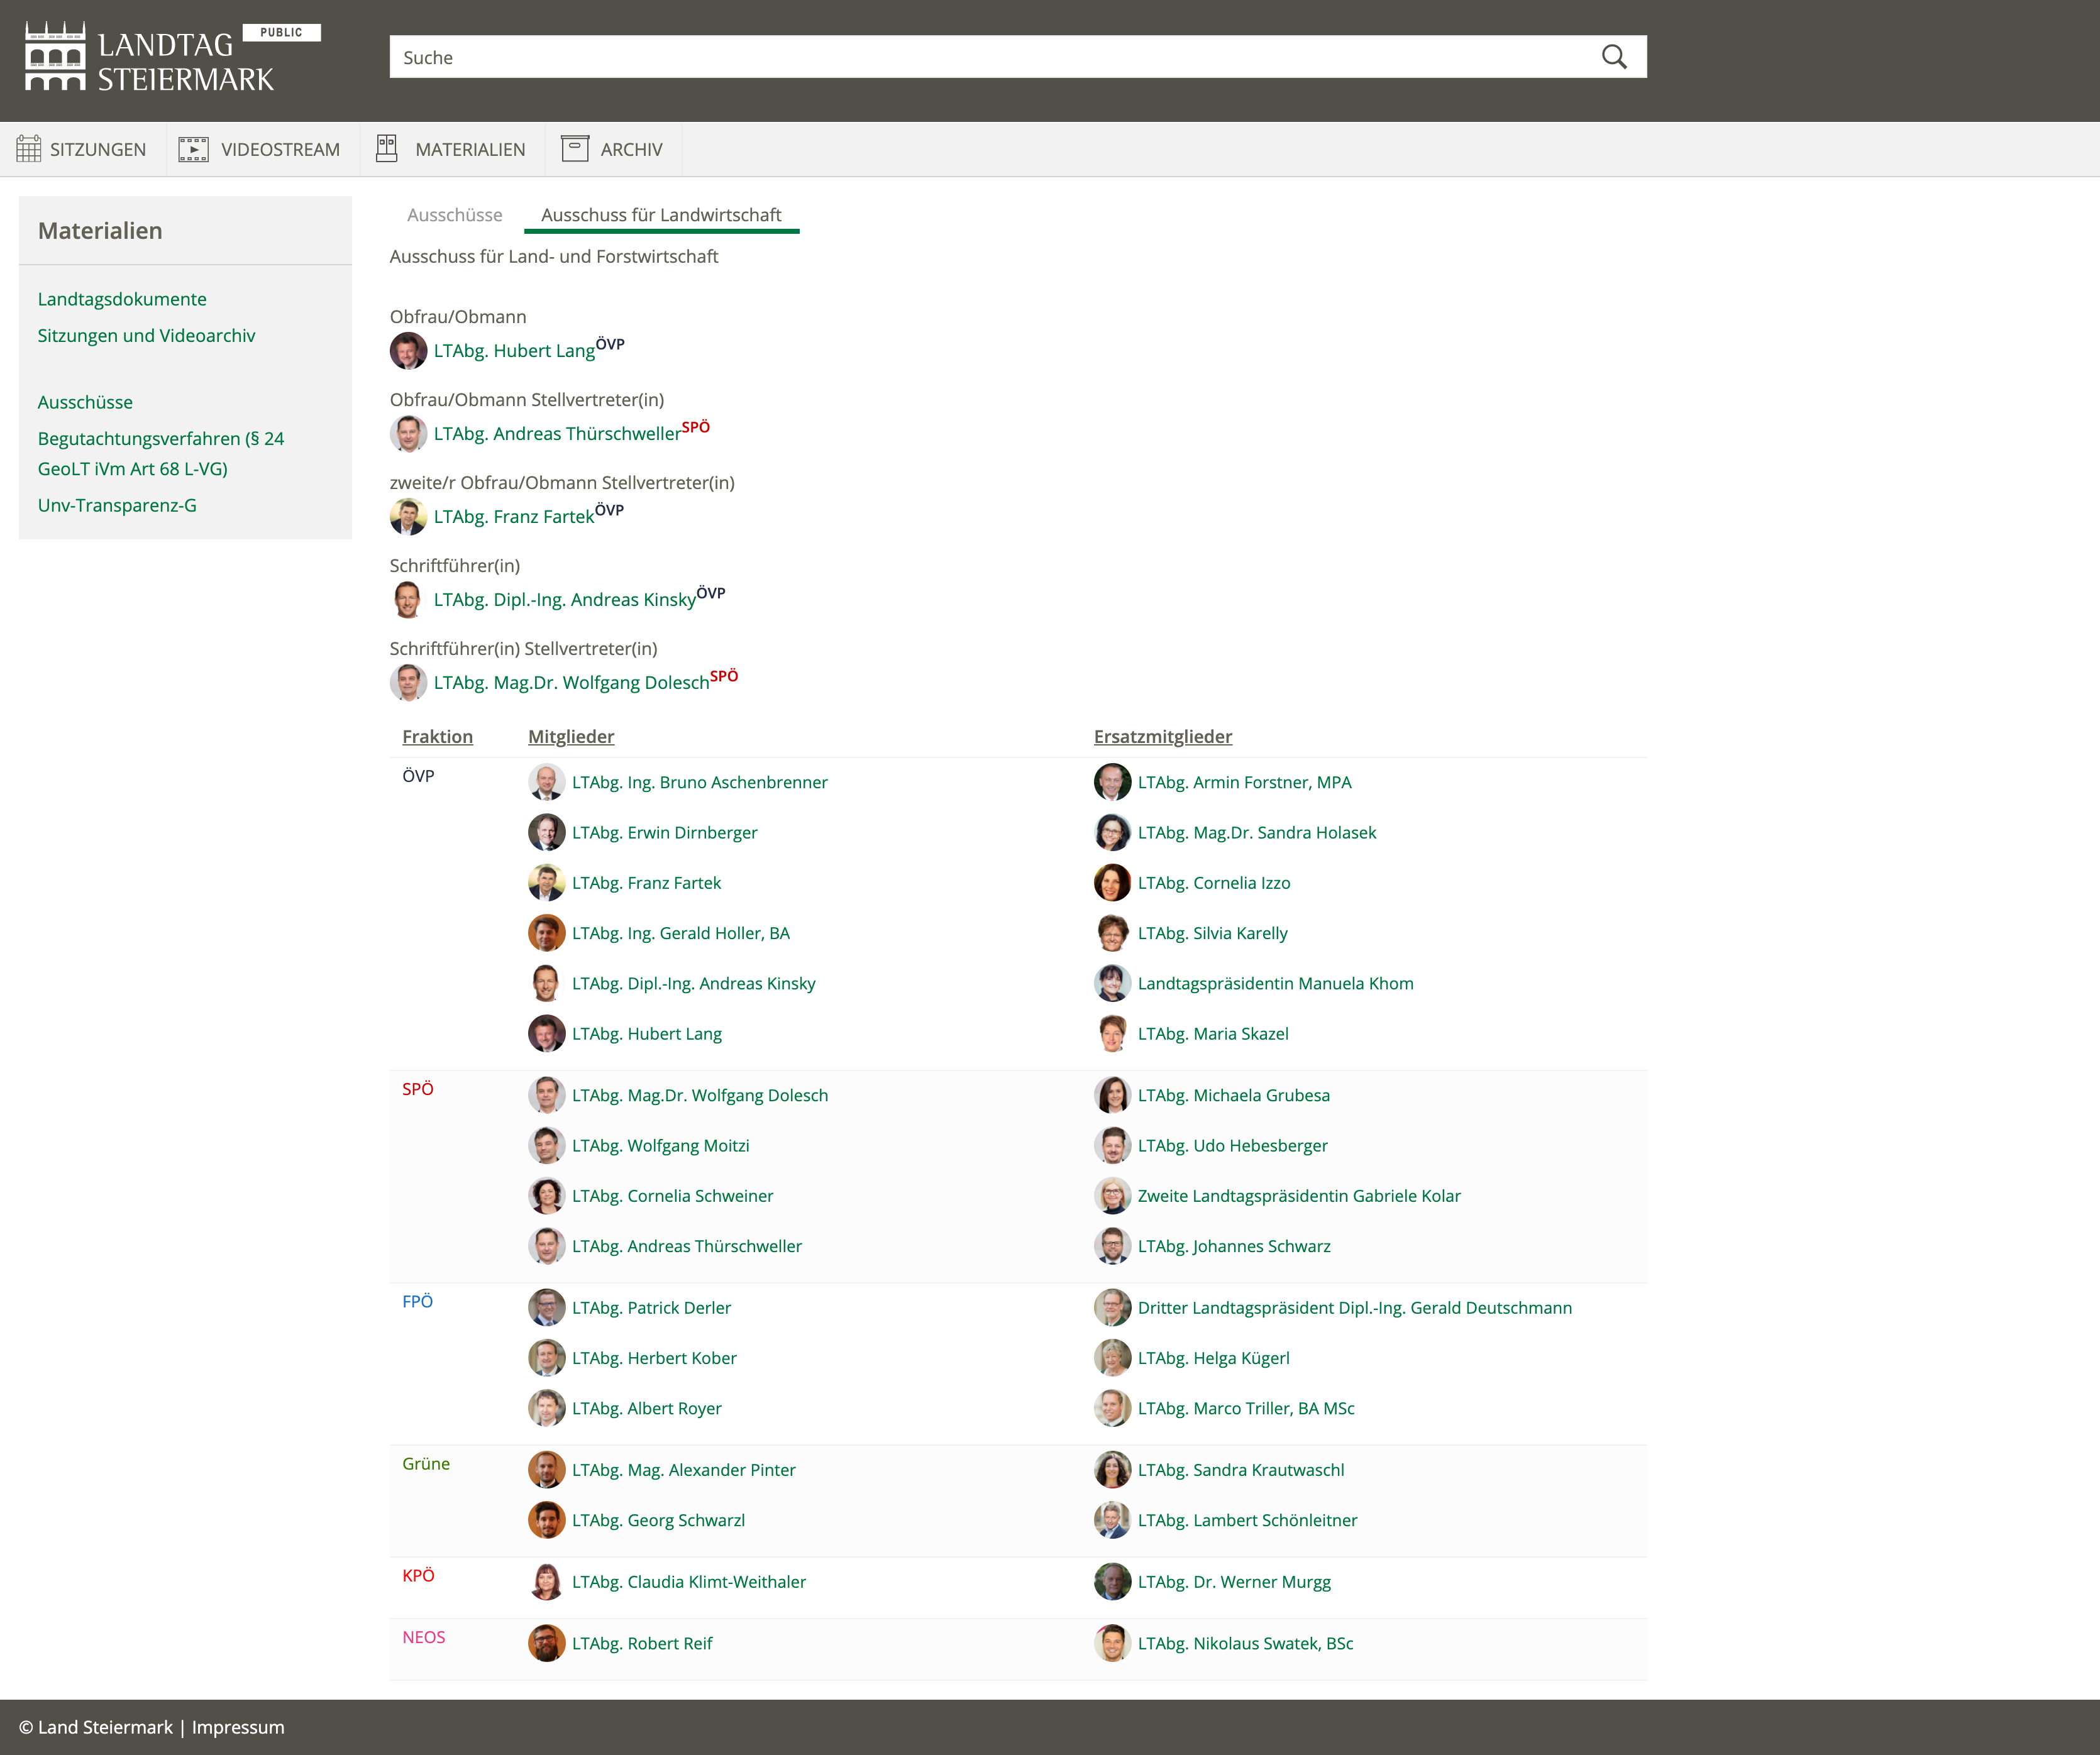Screen dimensions: 2100x1755
Task: Open the Videostream menu item
Action: tap(263, 149)
